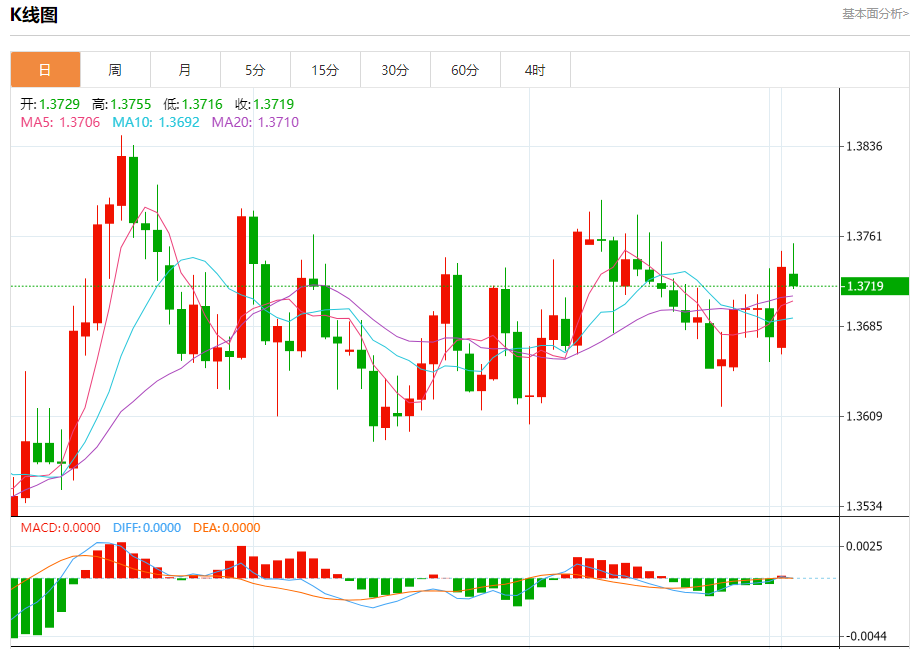
Task: Open the 4时 four-hour tab
Action: (x=535, y=70)
